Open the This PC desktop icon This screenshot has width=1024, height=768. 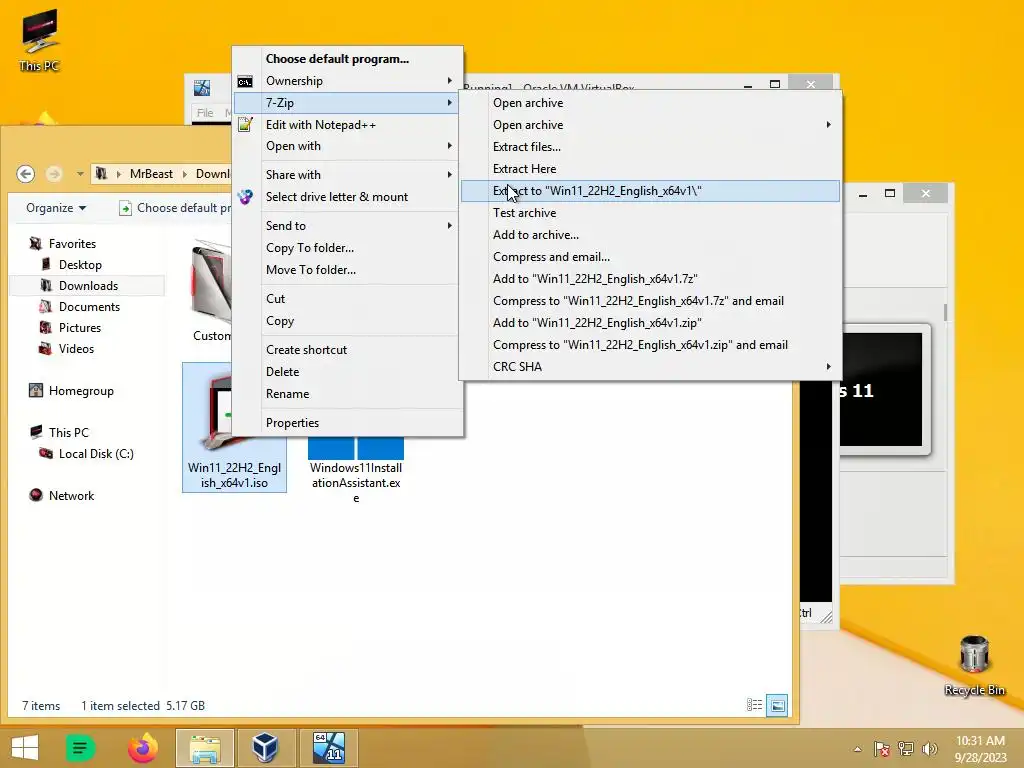point(39,39)
